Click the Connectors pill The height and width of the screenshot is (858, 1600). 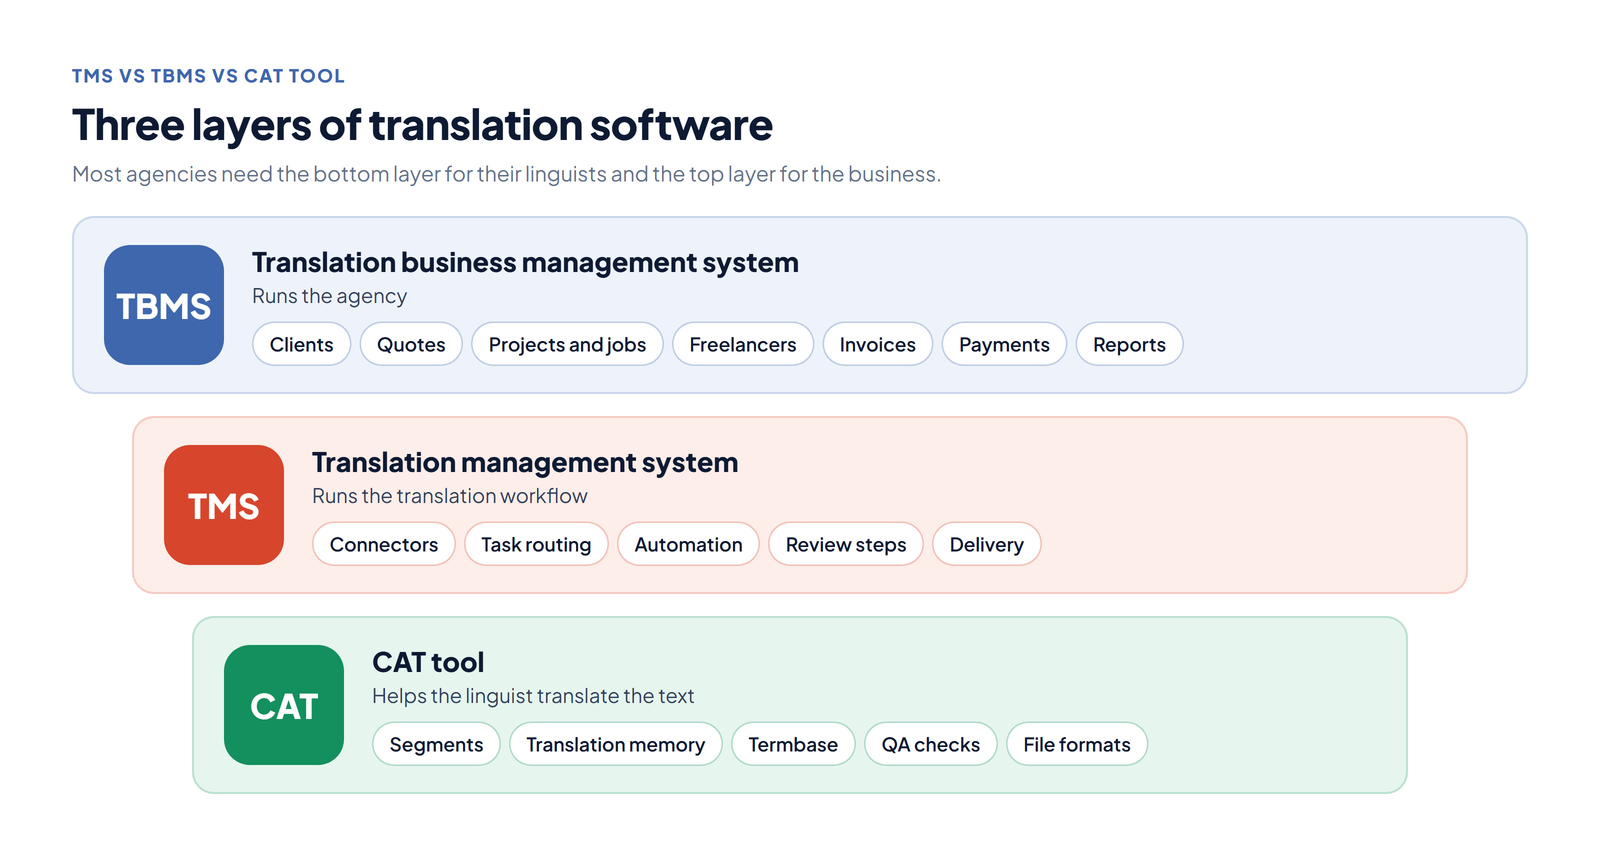[x=384, y=544]
